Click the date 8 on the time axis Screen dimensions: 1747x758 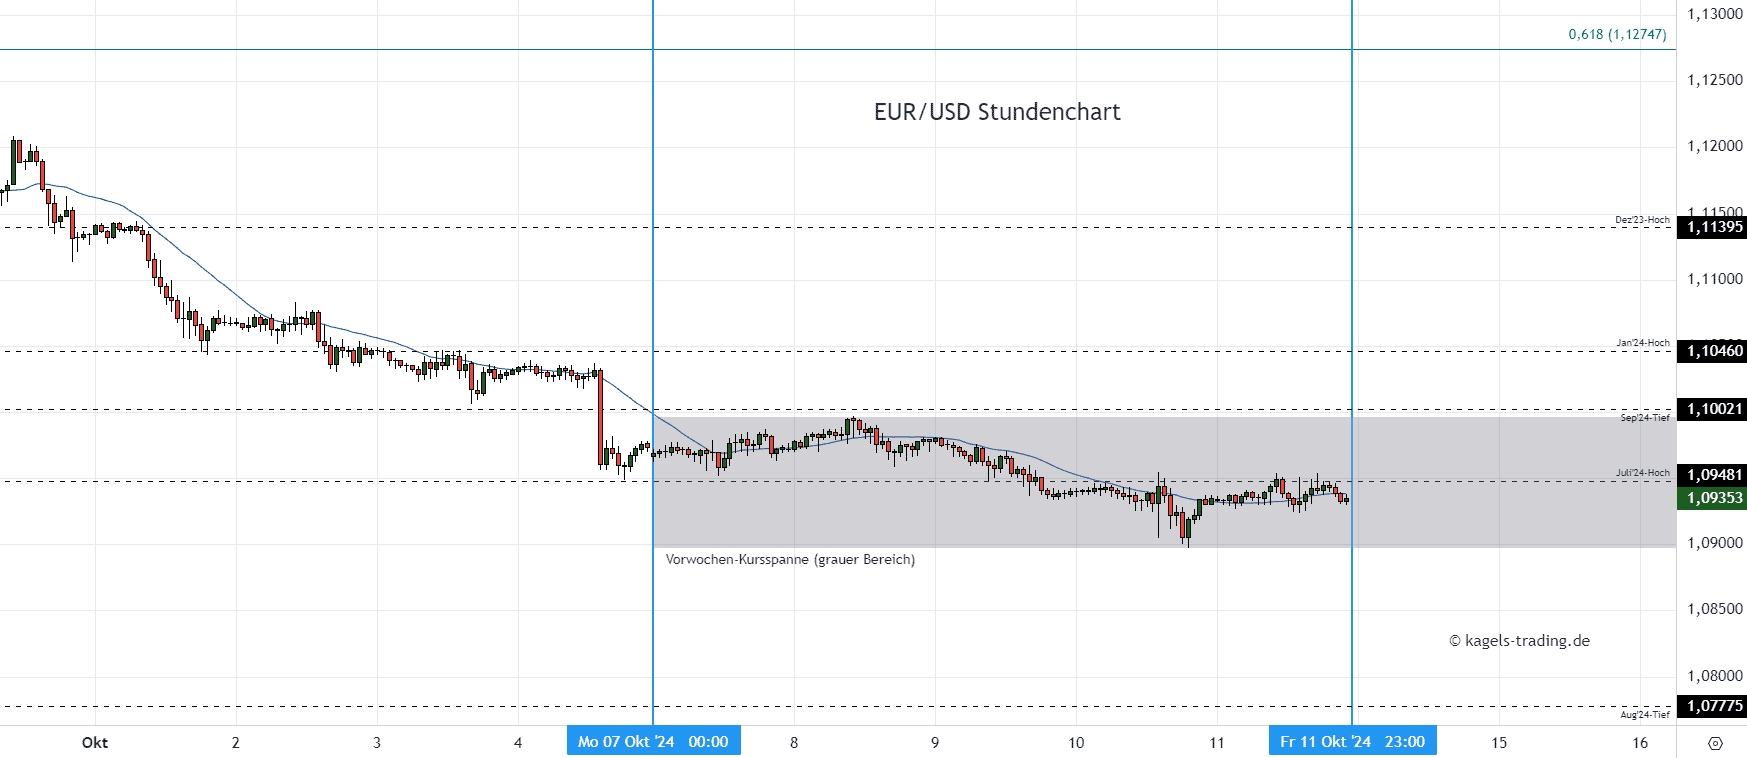tap(794, 742)
